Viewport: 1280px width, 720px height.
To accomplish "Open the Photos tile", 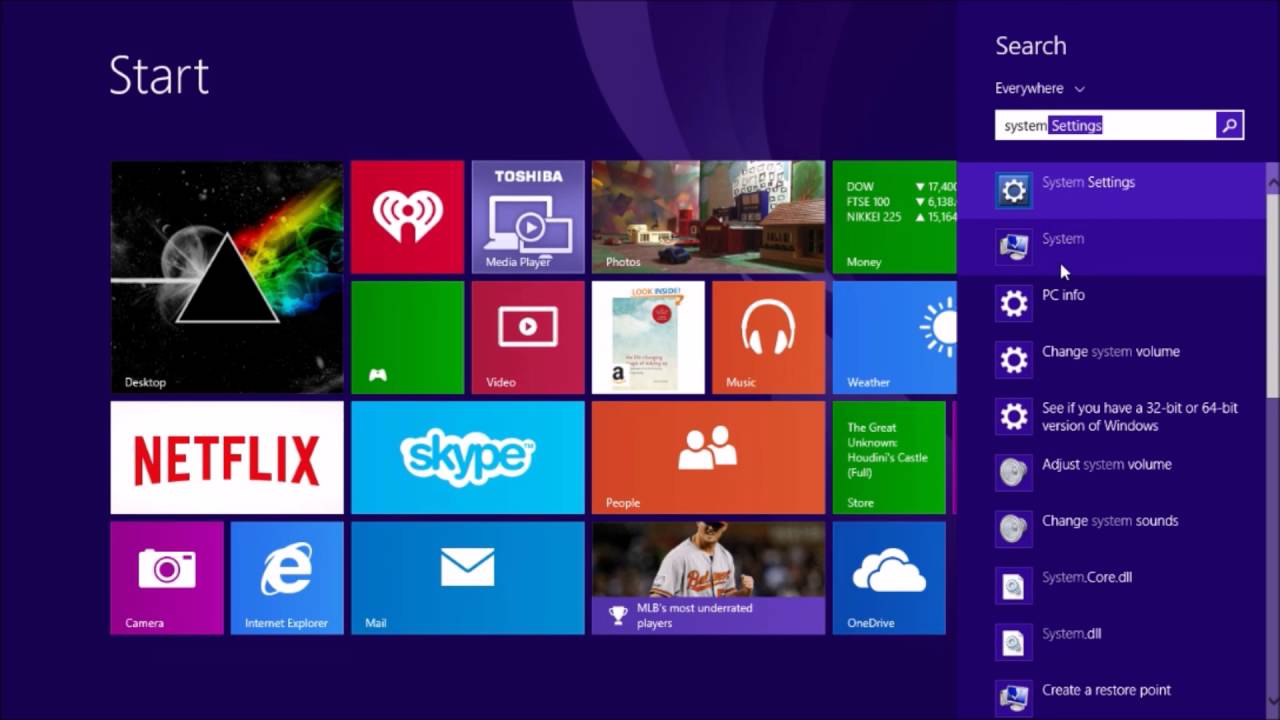I will (x=708, y=217).
